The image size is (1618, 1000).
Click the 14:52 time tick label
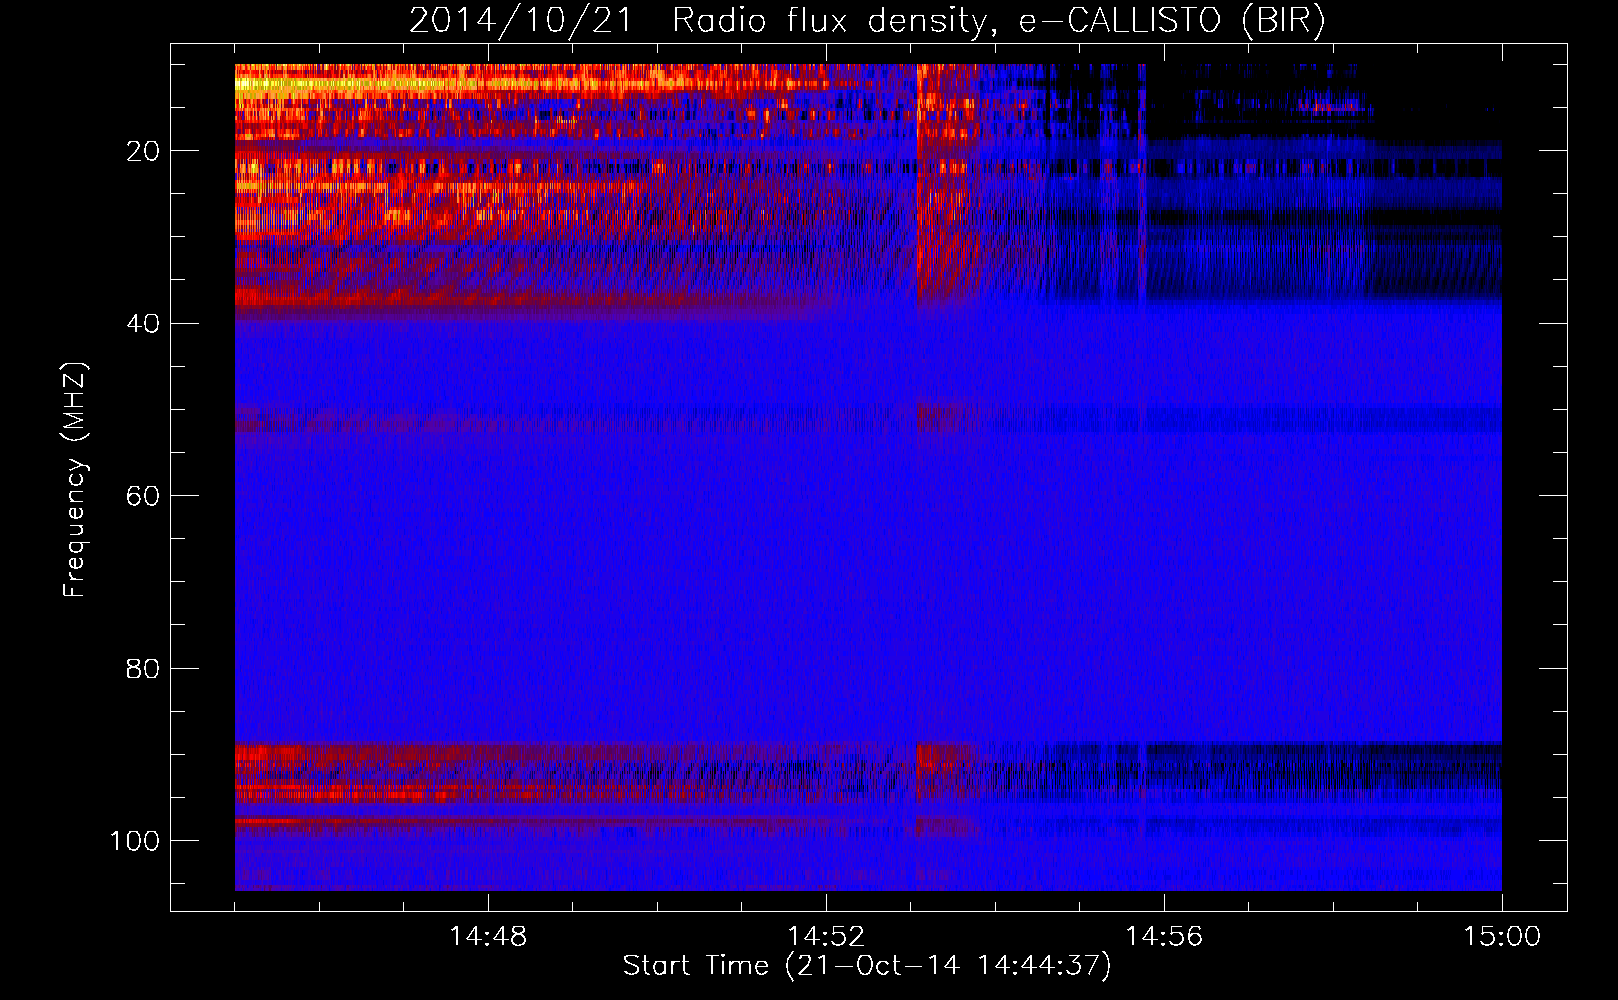[x=826, y=937]
